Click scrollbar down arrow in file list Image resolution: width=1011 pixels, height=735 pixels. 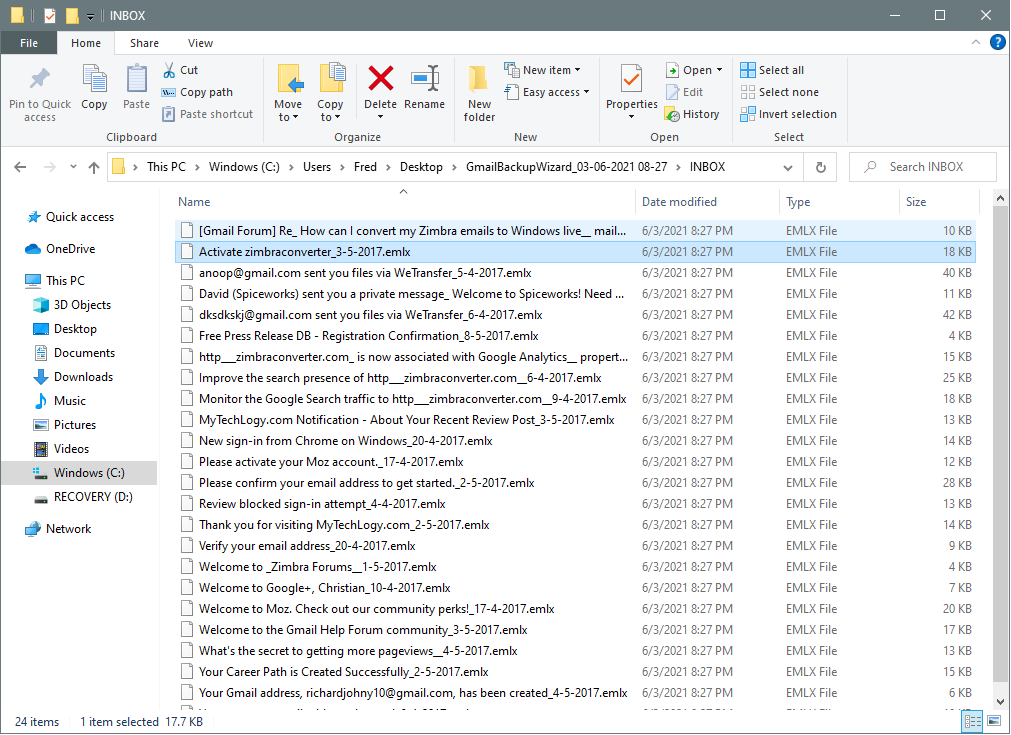click(x=999, y=701)
